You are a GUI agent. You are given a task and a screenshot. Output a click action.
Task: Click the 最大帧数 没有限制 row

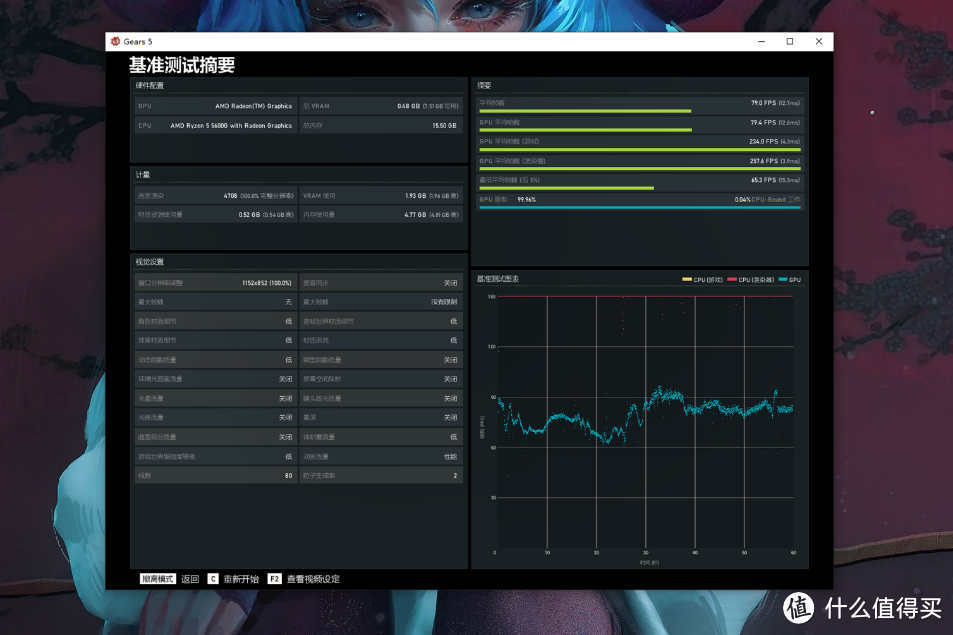[x=381, y=302]
